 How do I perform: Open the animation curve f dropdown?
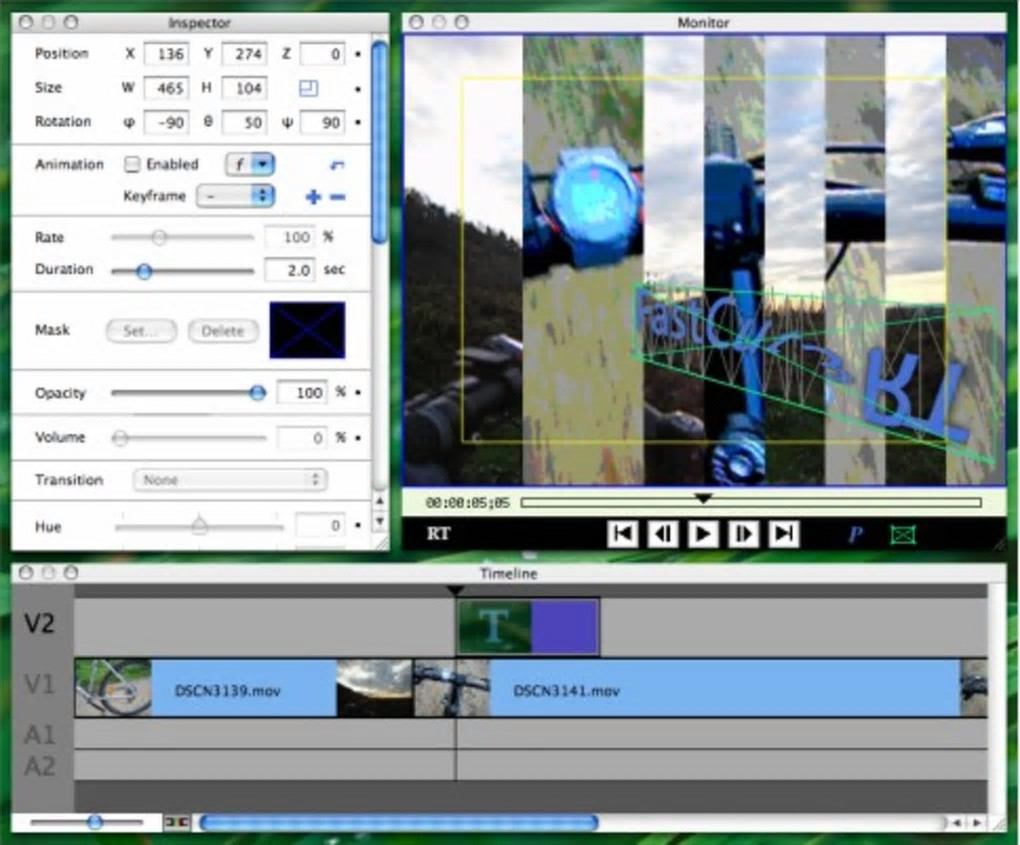pyautogui.click(x=250, y=165)
